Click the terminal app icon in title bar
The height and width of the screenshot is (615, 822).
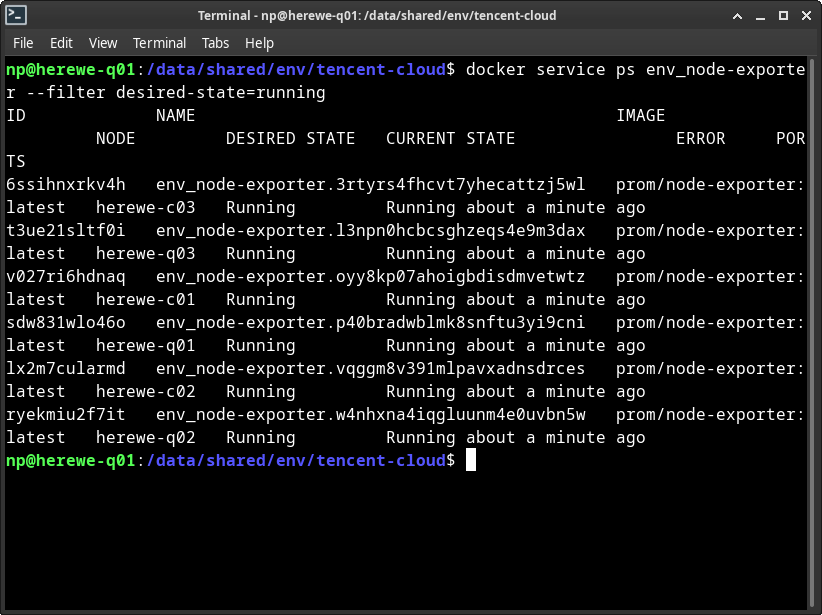(x=16, y=15)
